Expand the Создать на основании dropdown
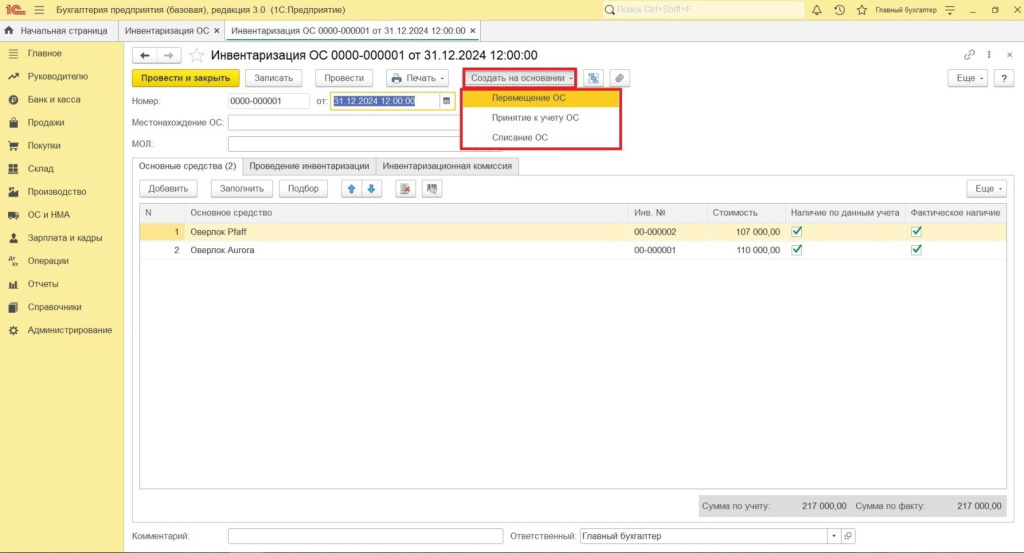Viewport: 1024px width, 553px height. 520,78
